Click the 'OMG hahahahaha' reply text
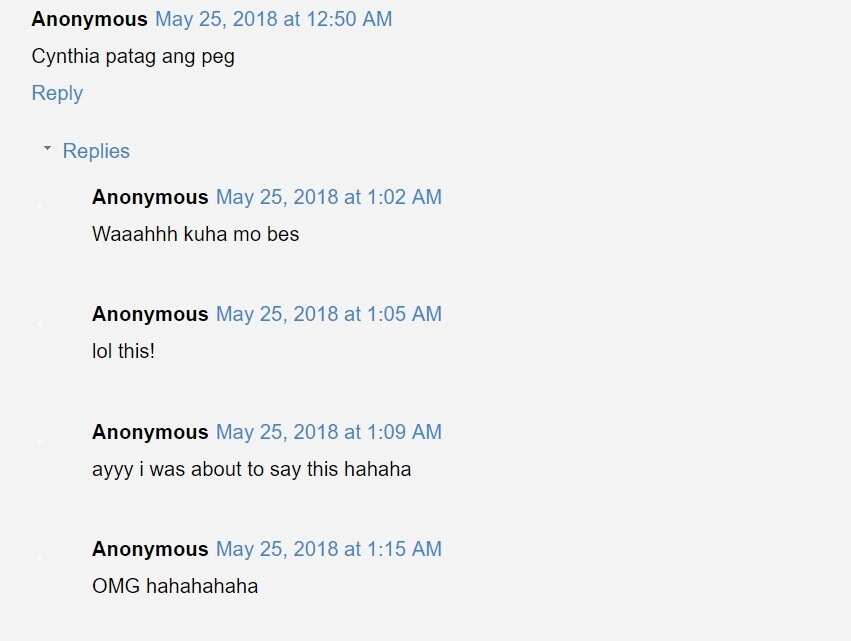This screenshot has width=851, height=641. pyautogui.click(x=175, y=586)
